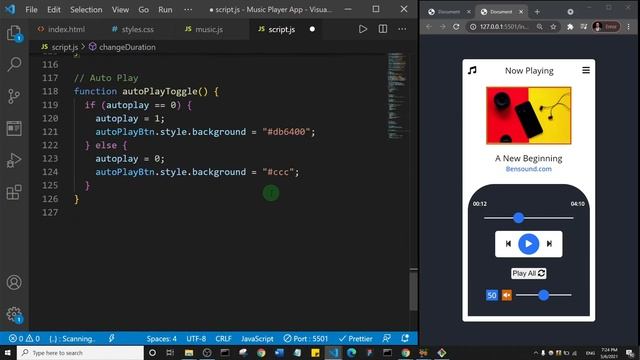This screenshot has height=360, width=640.
Task: Open the Go menu
Action: [x=143, y=9]
